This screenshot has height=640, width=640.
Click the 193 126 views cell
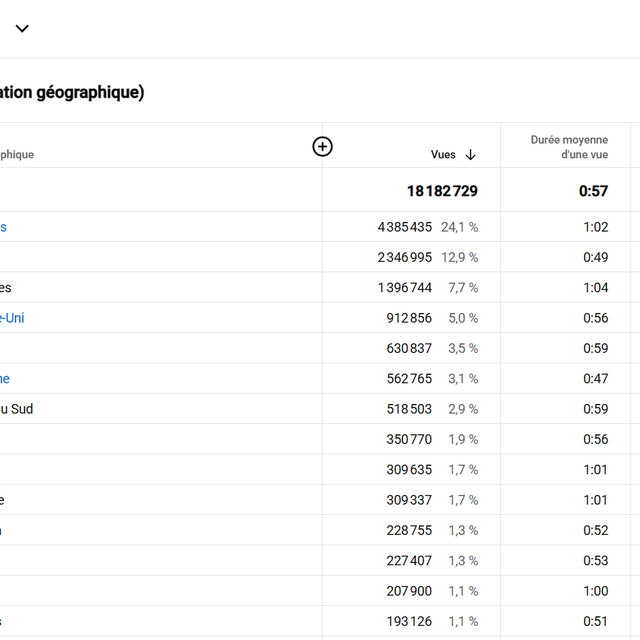pos(409,622)
